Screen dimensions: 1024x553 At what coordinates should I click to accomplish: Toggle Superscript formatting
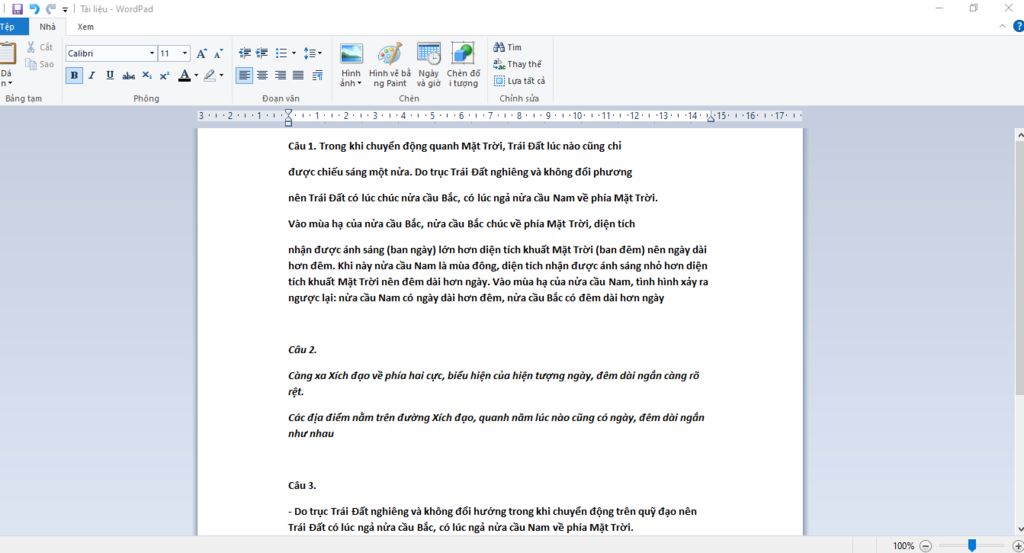click(165, 76)
